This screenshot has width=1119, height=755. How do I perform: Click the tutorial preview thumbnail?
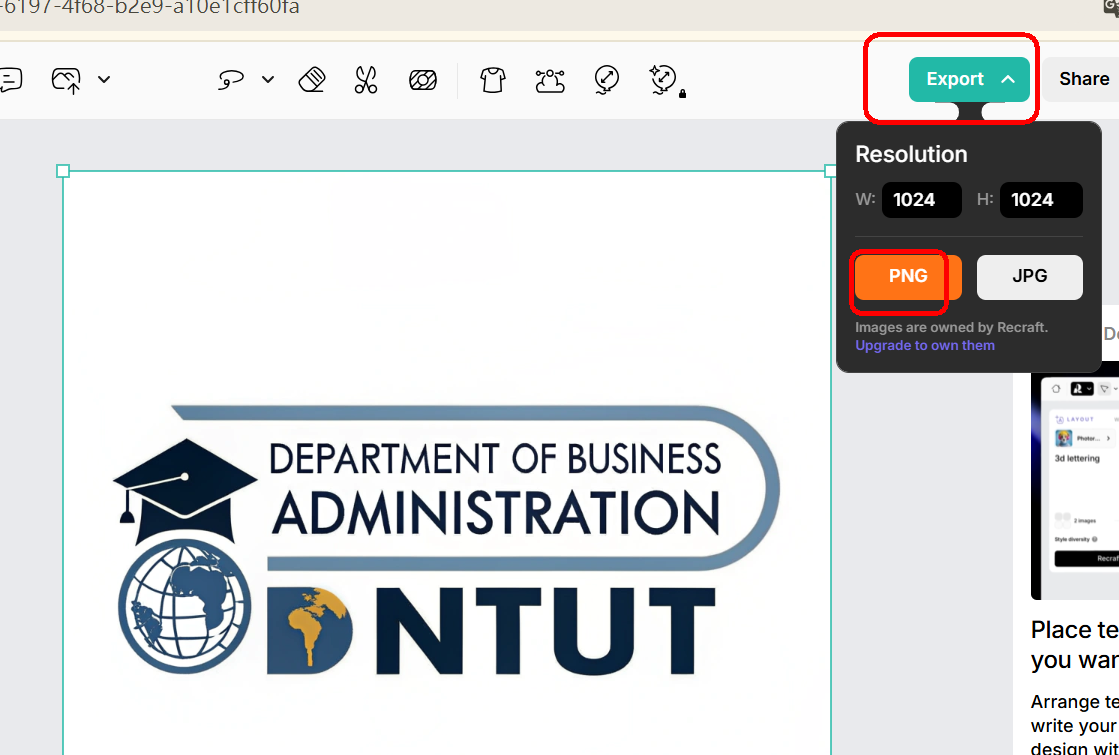(1075, 482)
